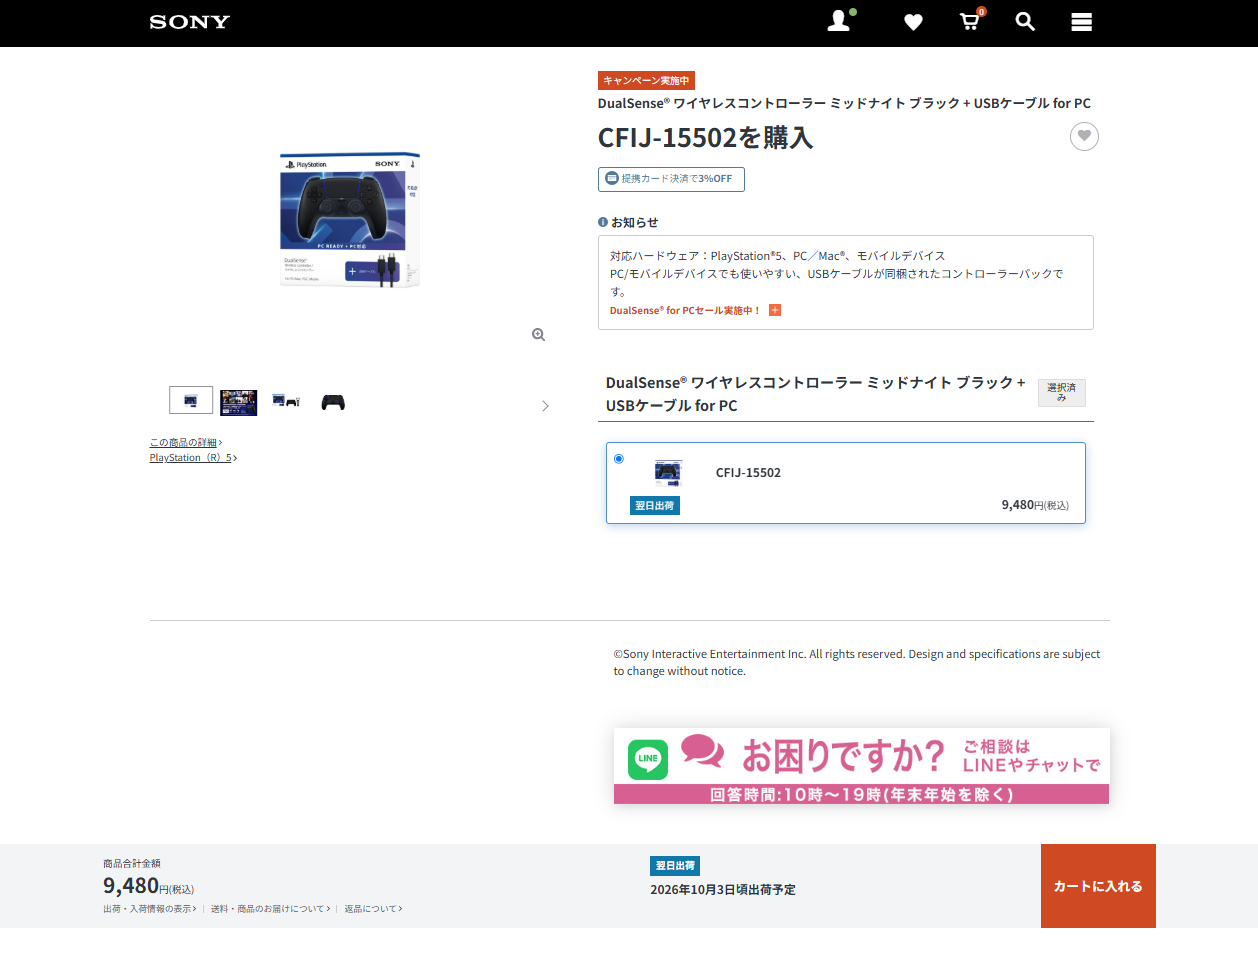Select the CFIJ-15502 radio button
The image size is (1258, 963).
pyautogui.click(x=619, y=459)
